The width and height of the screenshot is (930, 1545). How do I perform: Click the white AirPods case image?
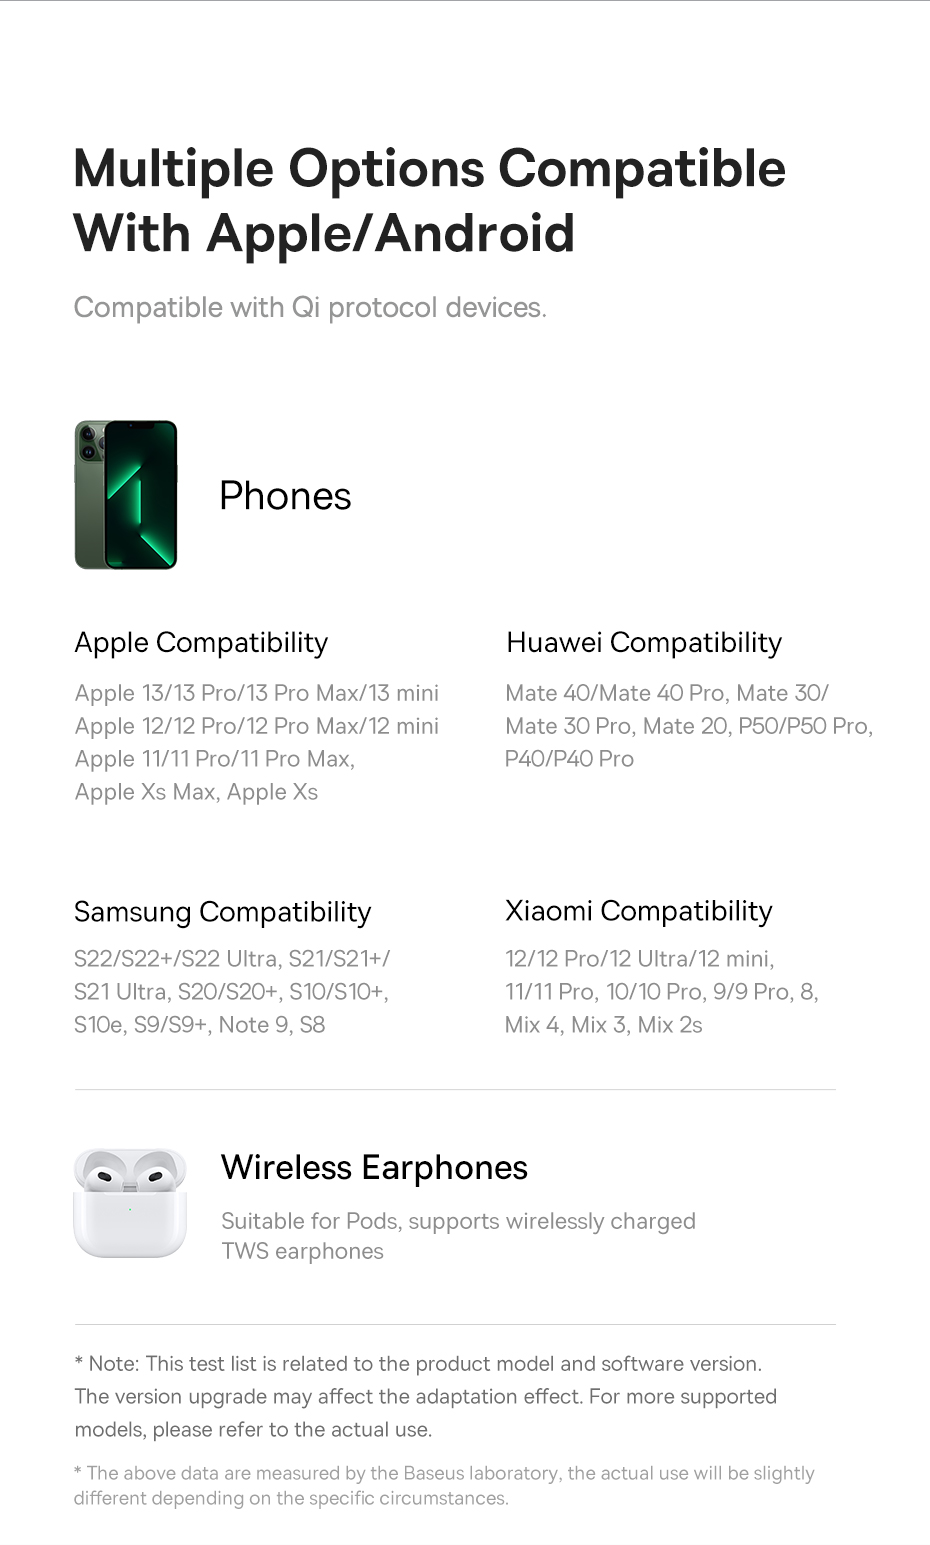pos(130,1202)
